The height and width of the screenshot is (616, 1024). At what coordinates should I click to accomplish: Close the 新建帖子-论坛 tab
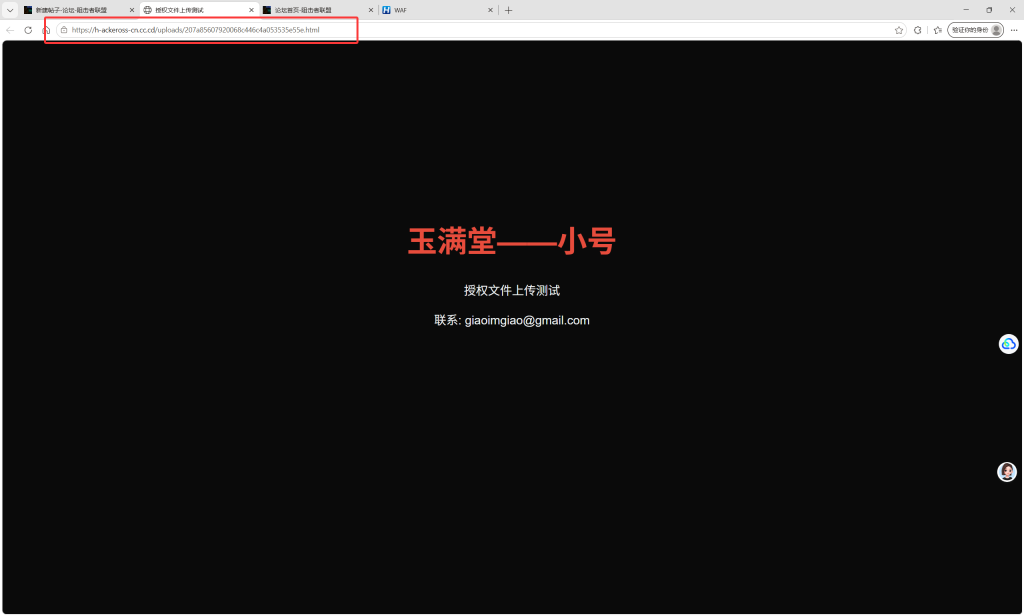tap(131, 10)
